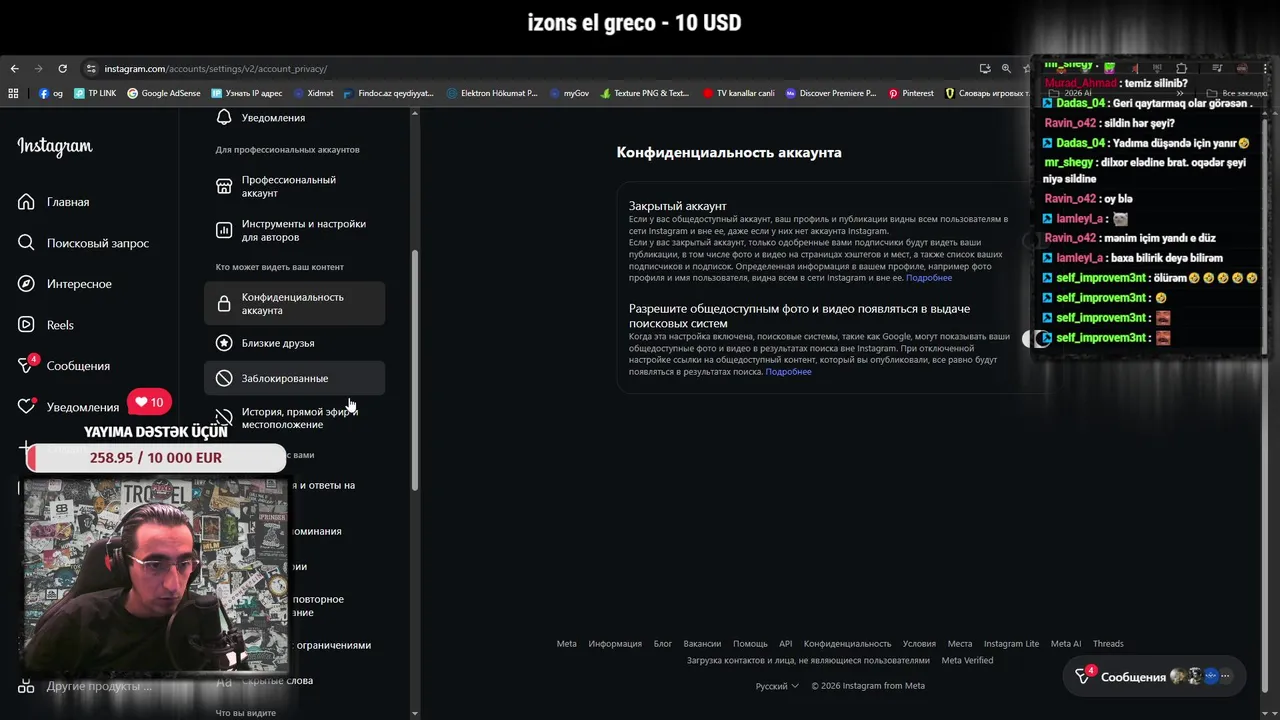Open Уведомления settings item
The image size is (1280, 720).
pos(294,118)
